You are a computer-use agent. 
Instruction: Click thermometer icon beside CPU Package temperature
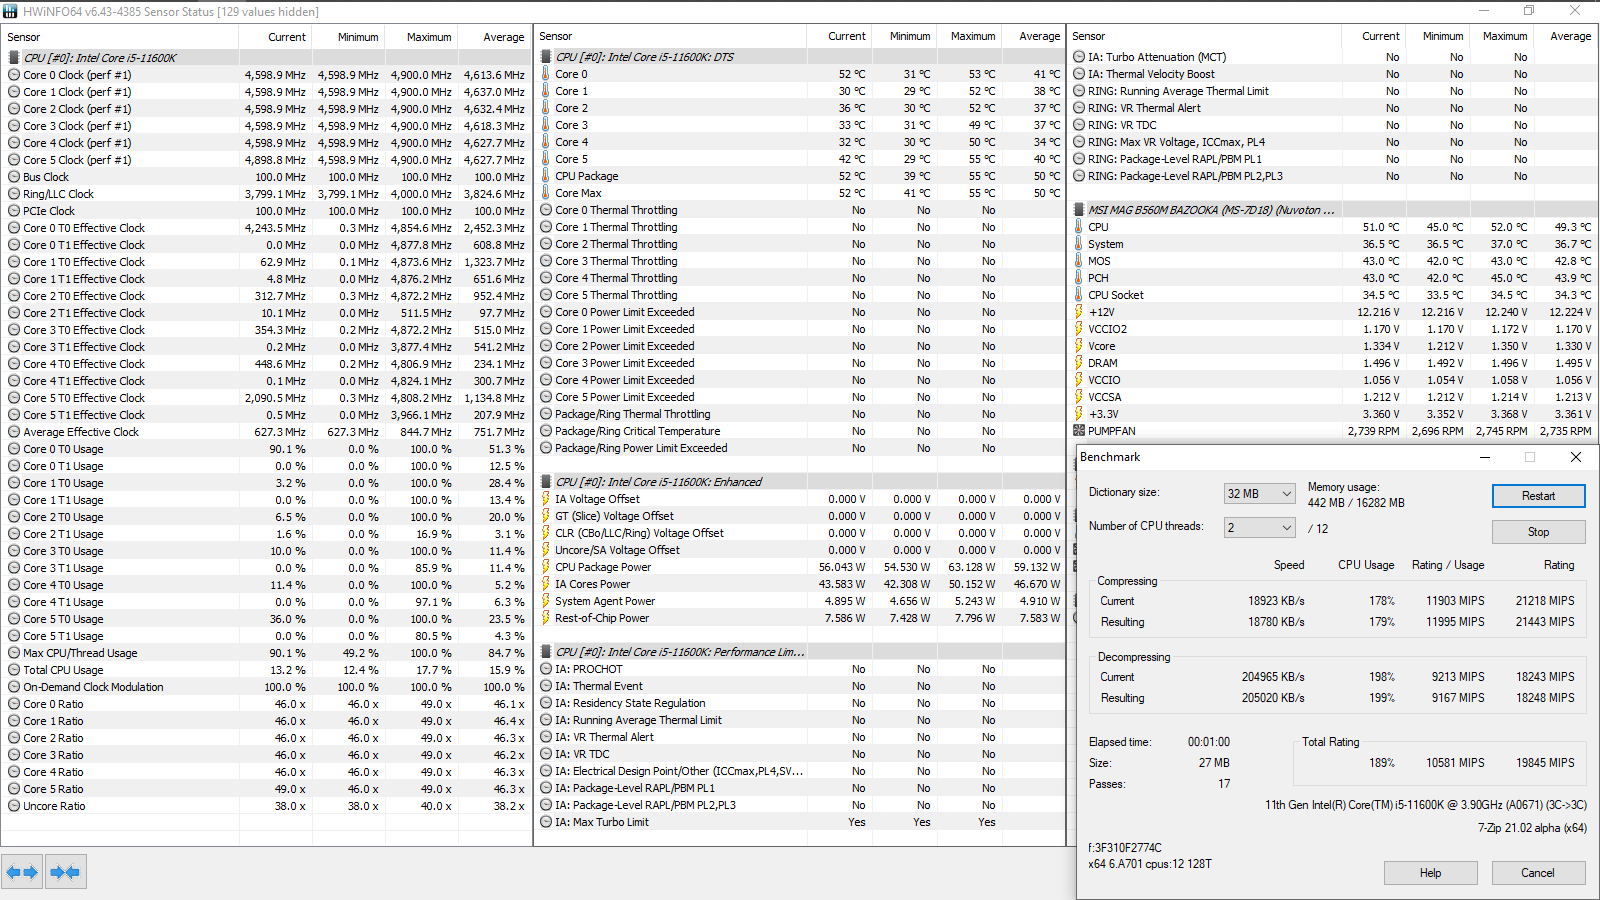tap(546, 176)
